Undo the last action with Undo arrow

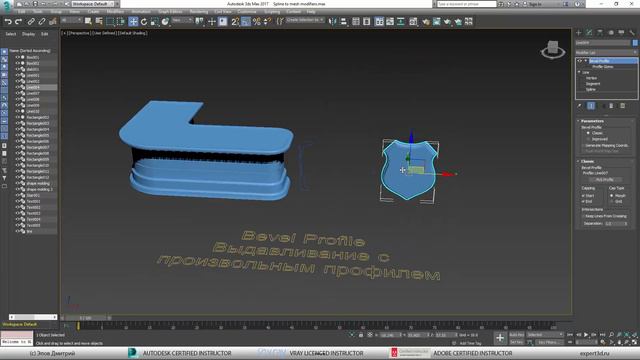8,22
